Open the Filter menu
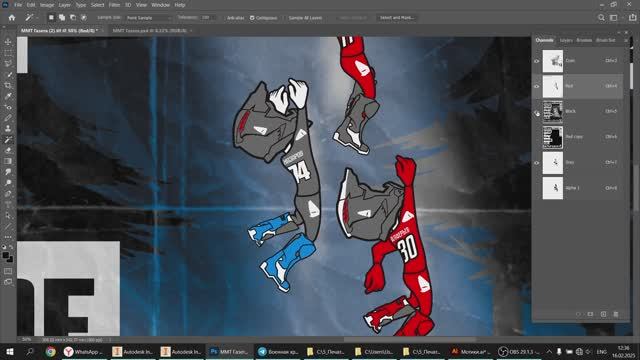 pyautogui.click(x=114, y=5)
